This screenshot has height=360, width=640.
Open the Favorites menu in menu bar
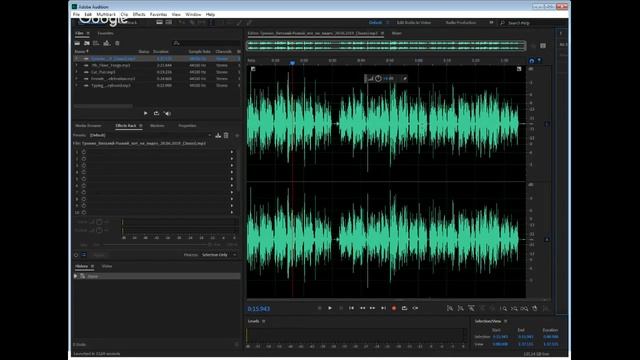(x=158, y=14)
